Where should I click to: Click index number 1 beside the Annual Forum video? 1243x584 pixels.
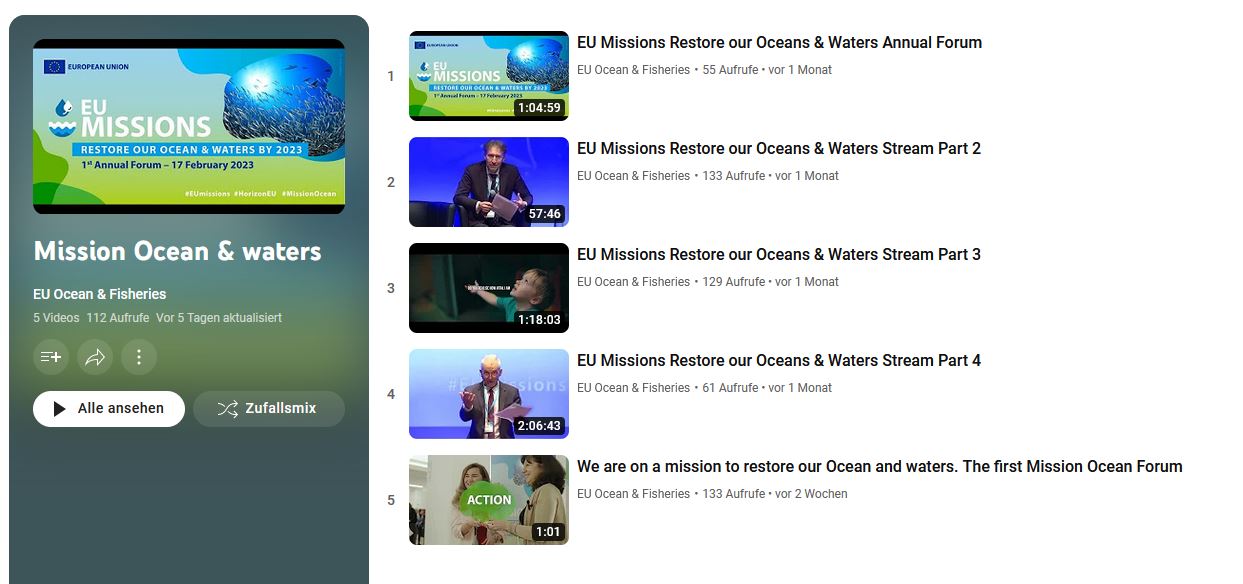pyautogui.click(x=391, y=76)
